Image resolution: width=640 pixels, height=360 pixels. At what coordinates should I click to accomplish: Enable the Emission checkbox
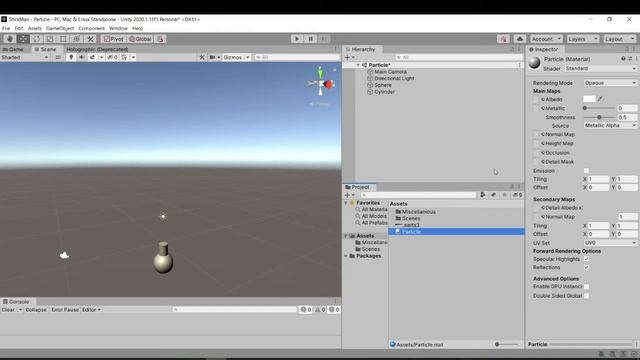586,171
